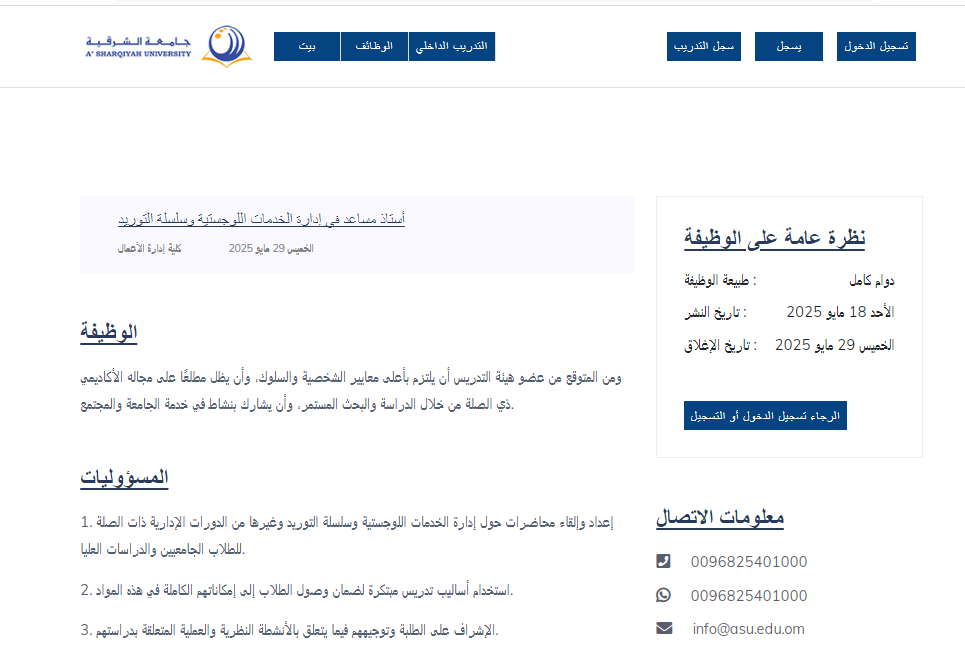Click the تسجيل الدخول login button

tap(876, 46)
